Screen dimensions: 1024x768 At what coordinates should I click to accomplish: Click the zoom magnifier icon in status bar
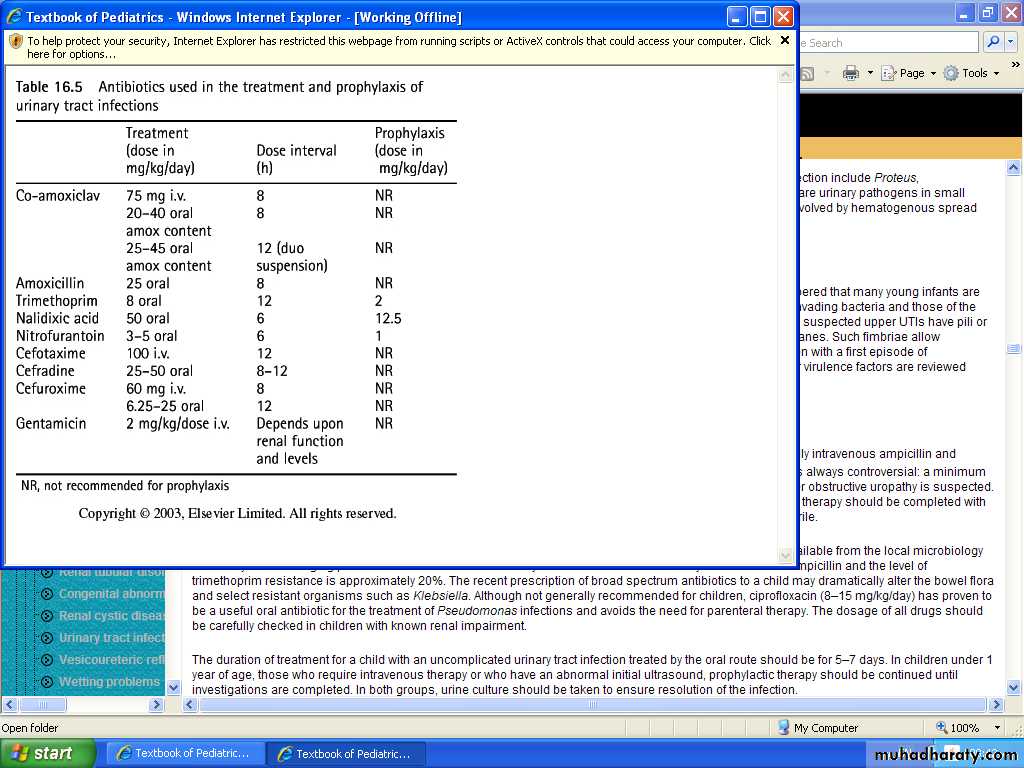click(x=942, y=728)
